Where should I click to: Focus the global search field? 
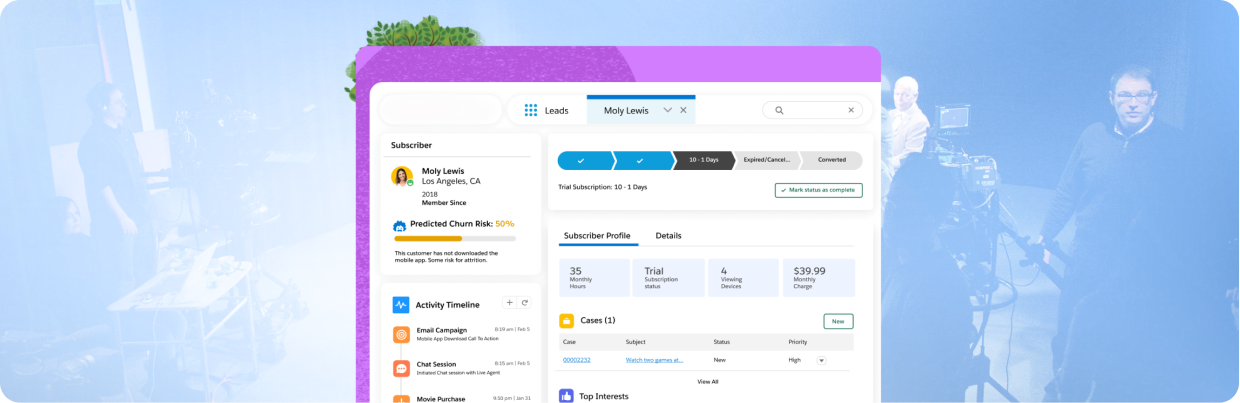point(813,110)
